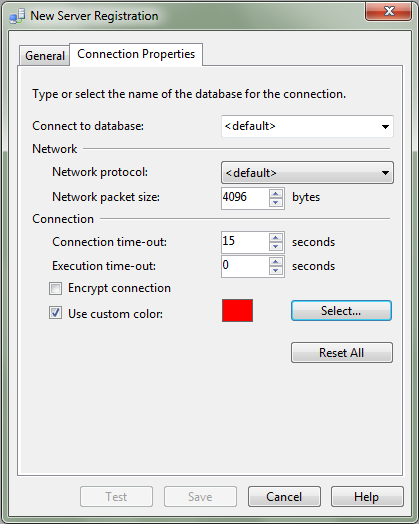Screen dimensions: 419x524
Task: Click the Reset All button
Action: 341,352
